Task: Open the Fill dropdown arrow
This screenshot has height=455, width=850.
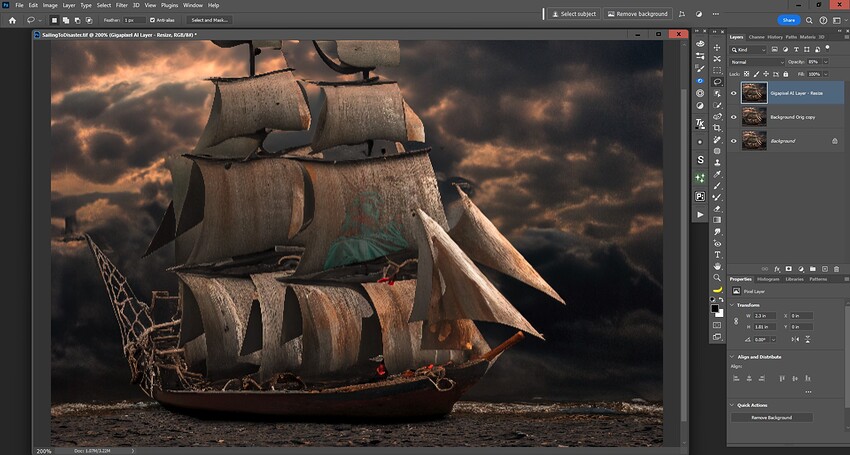Action: click(826, 74)
